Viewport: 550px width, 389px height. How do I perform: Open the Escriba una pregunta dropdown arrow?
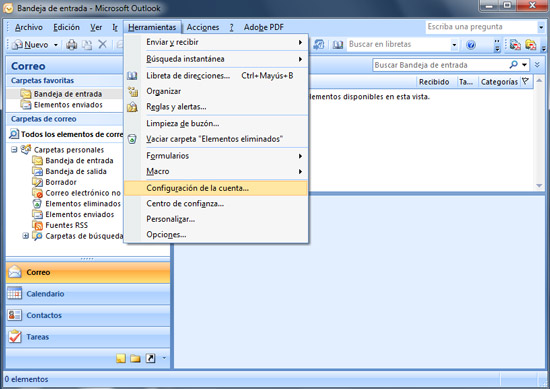click(x=541, y=27)
